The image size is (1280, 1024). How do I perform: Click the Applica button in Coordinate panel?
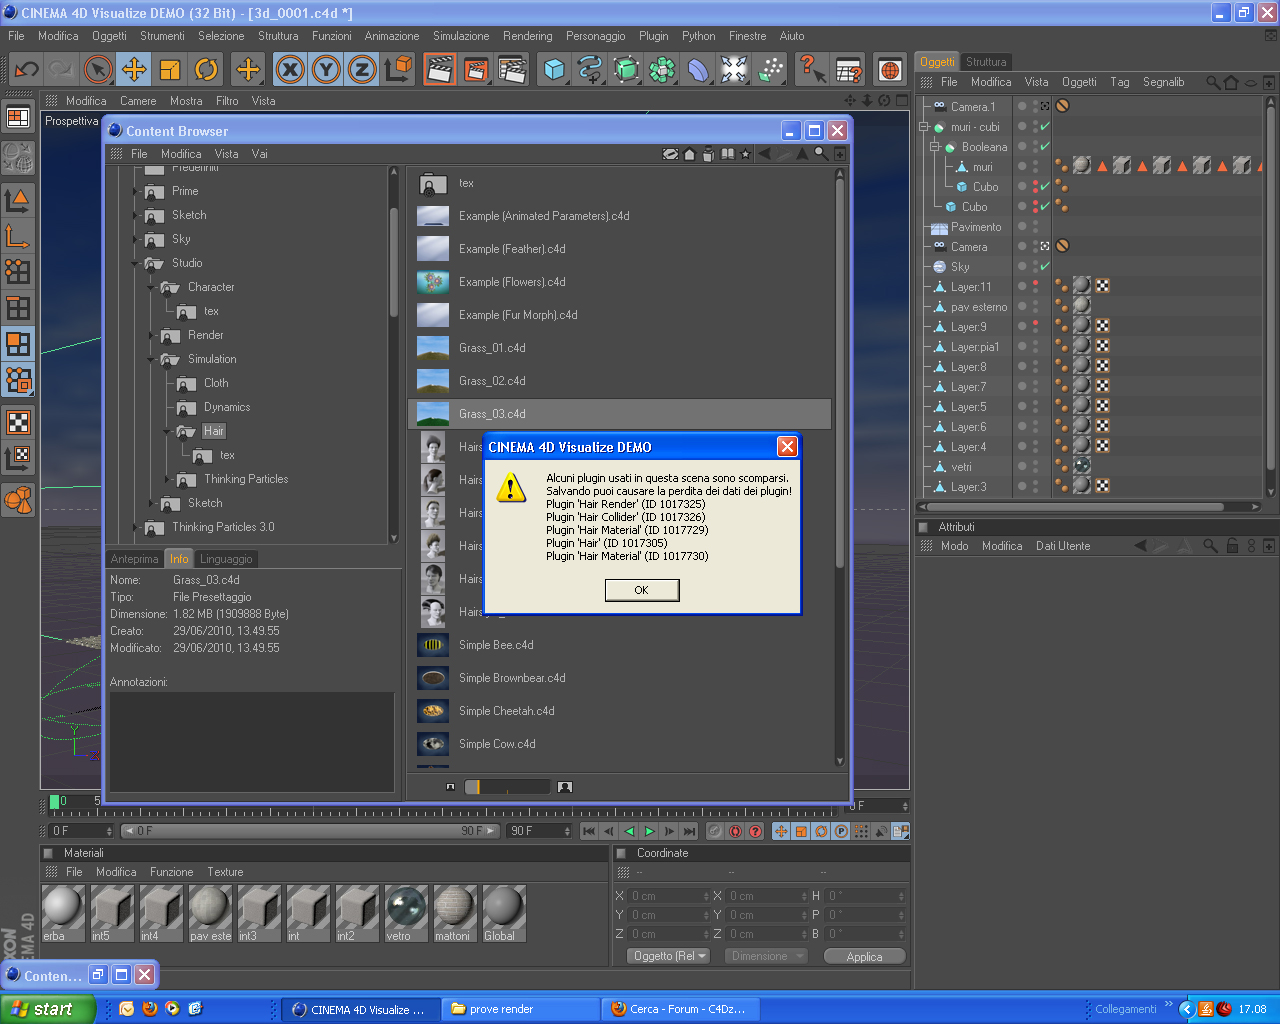[x=864, y=956]
